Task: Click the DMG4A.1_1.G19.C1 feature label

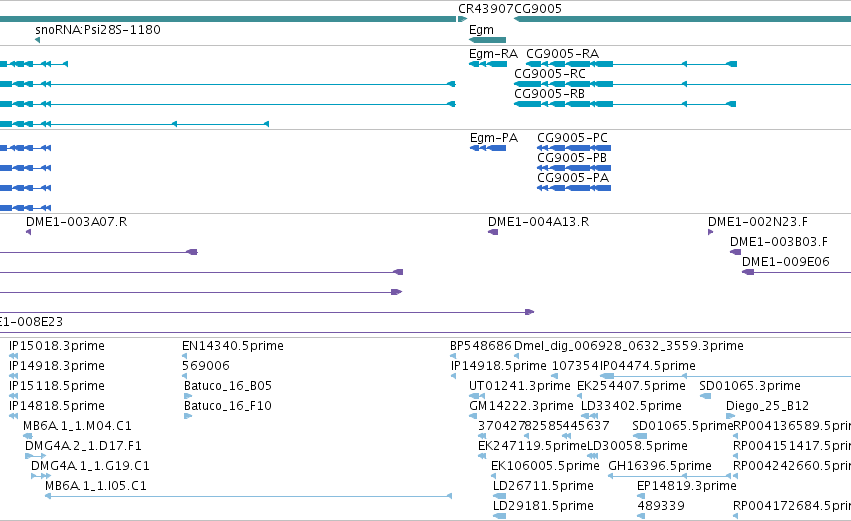Action: pyautogui.click(x=90, y=466)
